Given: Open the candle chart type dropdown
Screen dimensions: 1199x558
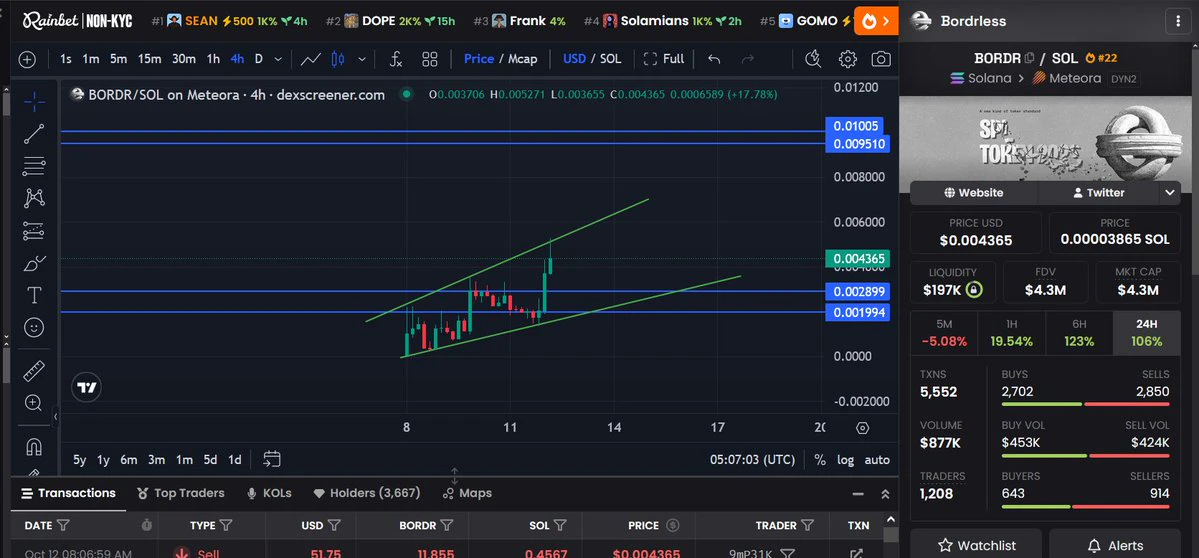Looking at the screenshot, I should pyautogui.click(x=362, y=59).
